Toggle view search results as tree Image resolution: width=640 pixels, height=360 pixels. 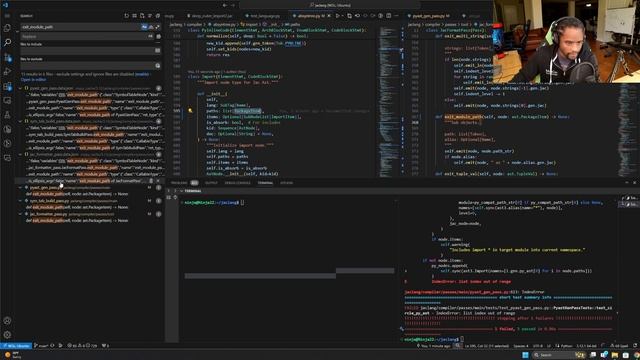coord(150,16)
